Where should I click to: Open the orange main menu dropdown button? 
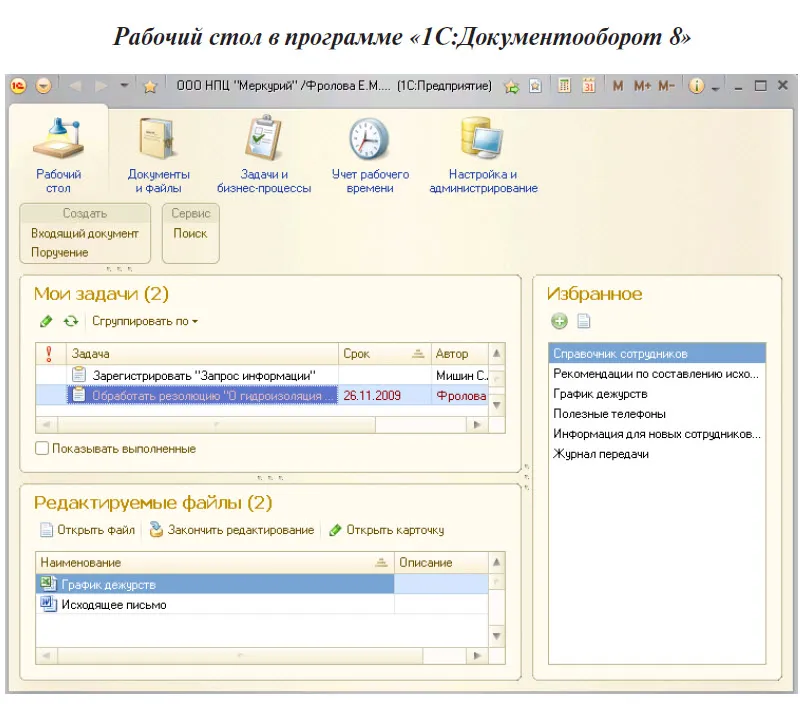[43, 86]
